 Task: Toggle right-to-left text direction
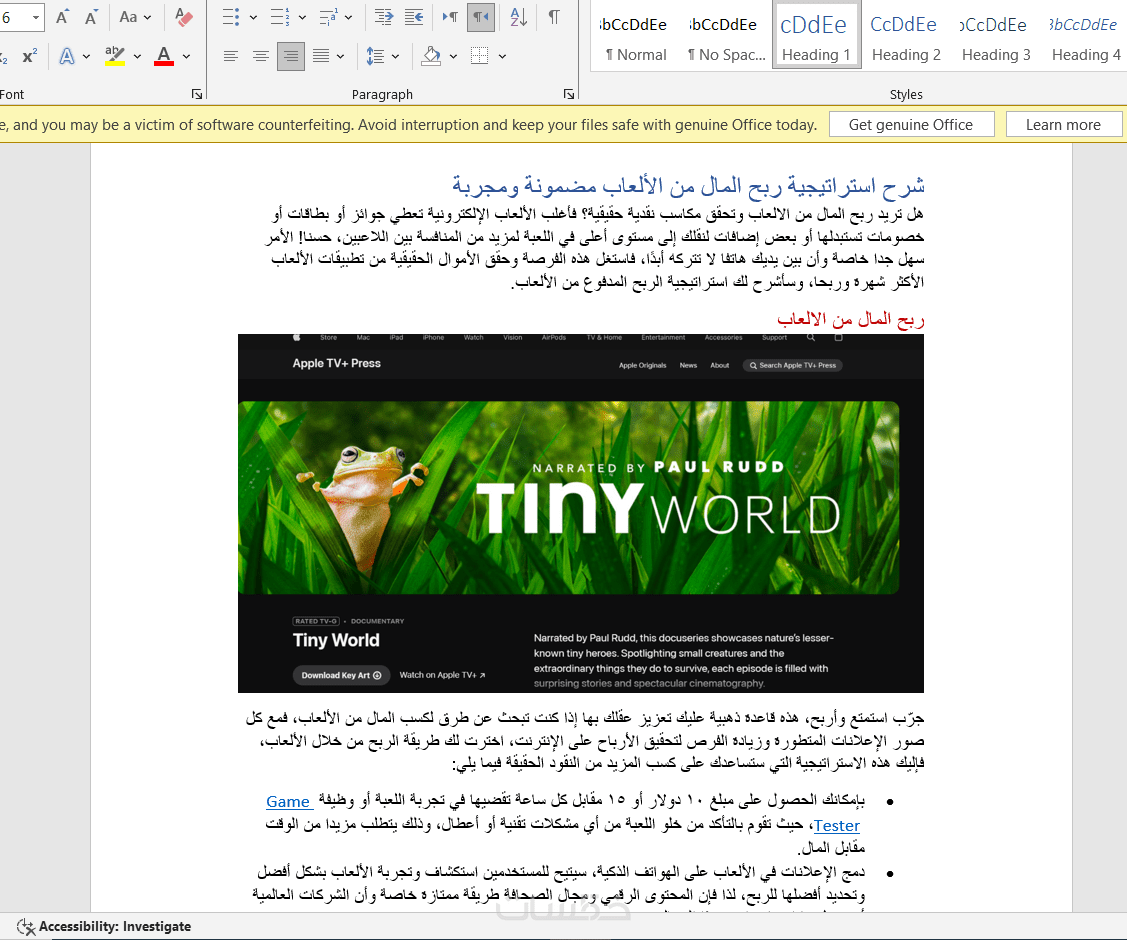481,17
